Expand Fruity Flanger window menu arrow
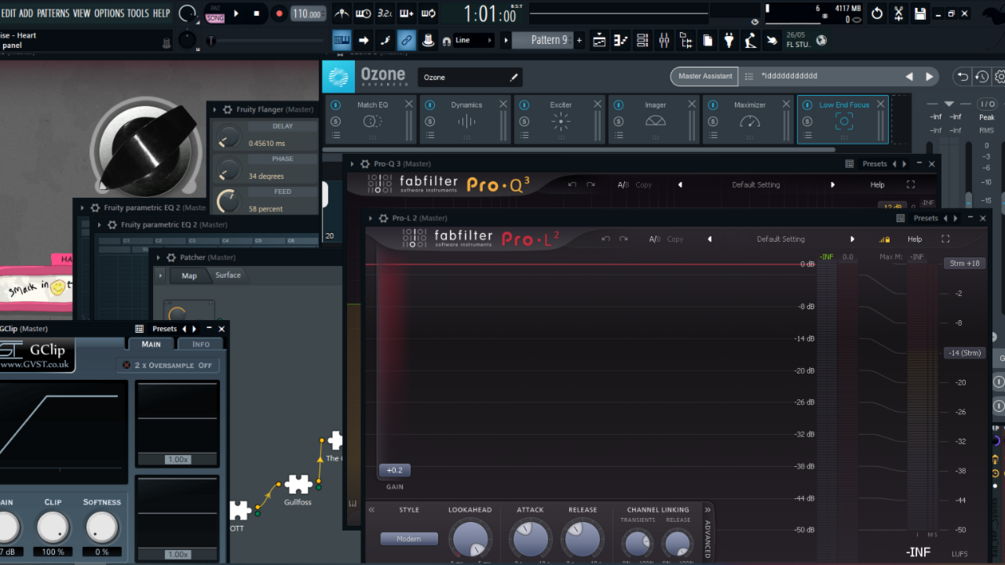Viewport: 1005px width, 565px height. (x=215, y=110)
